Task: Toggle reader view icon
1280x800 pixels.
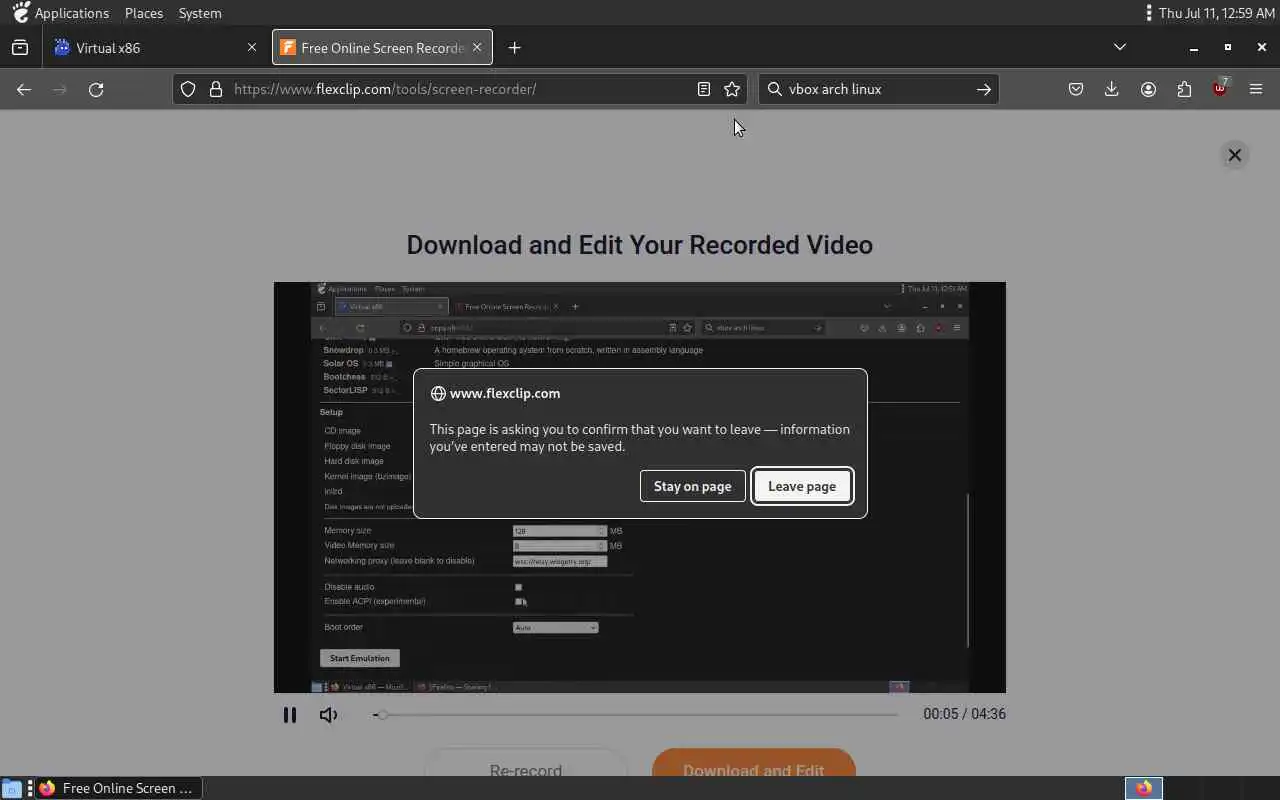Action: pyautogui.click(x=704, y=89)
